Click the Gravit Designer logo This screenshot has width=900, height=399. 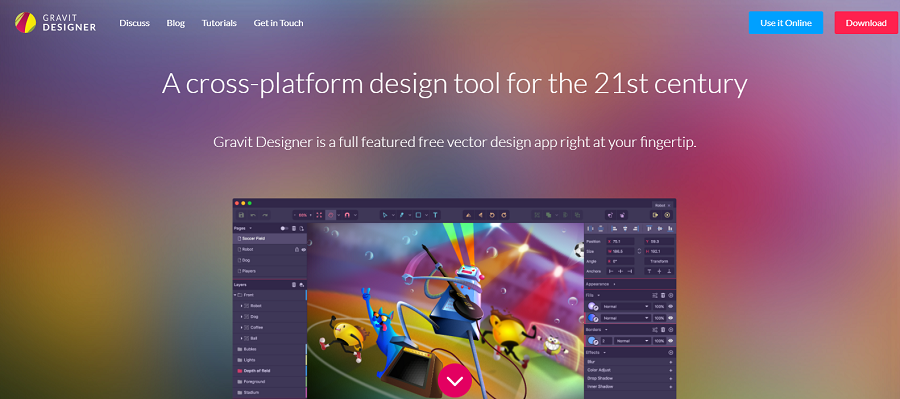click(x=56, y=23)
